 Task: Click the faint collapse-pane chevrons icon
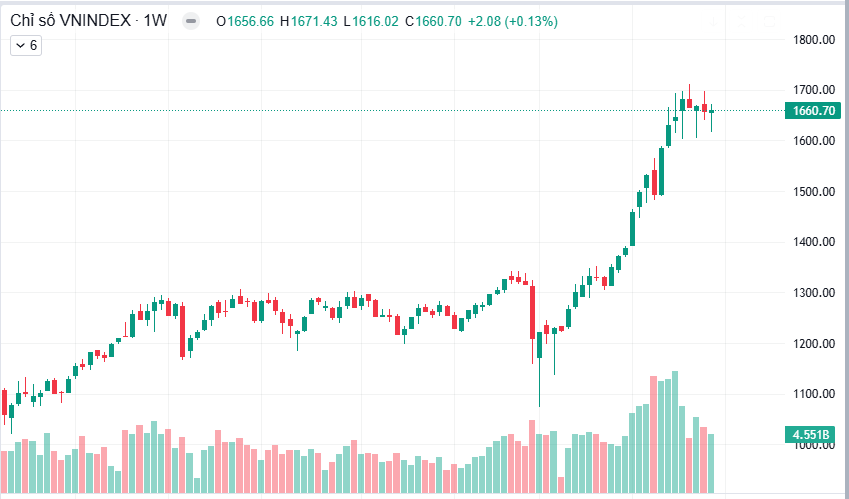pyautogui.click(x=741, y=22)
